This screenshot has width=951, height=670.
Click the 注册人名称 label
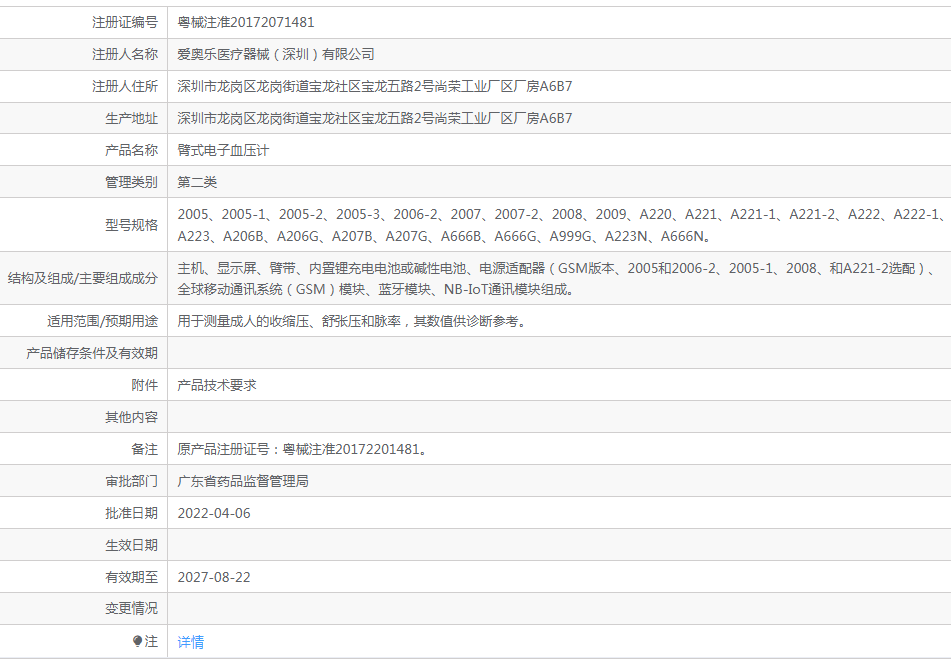tap(125, 55)
